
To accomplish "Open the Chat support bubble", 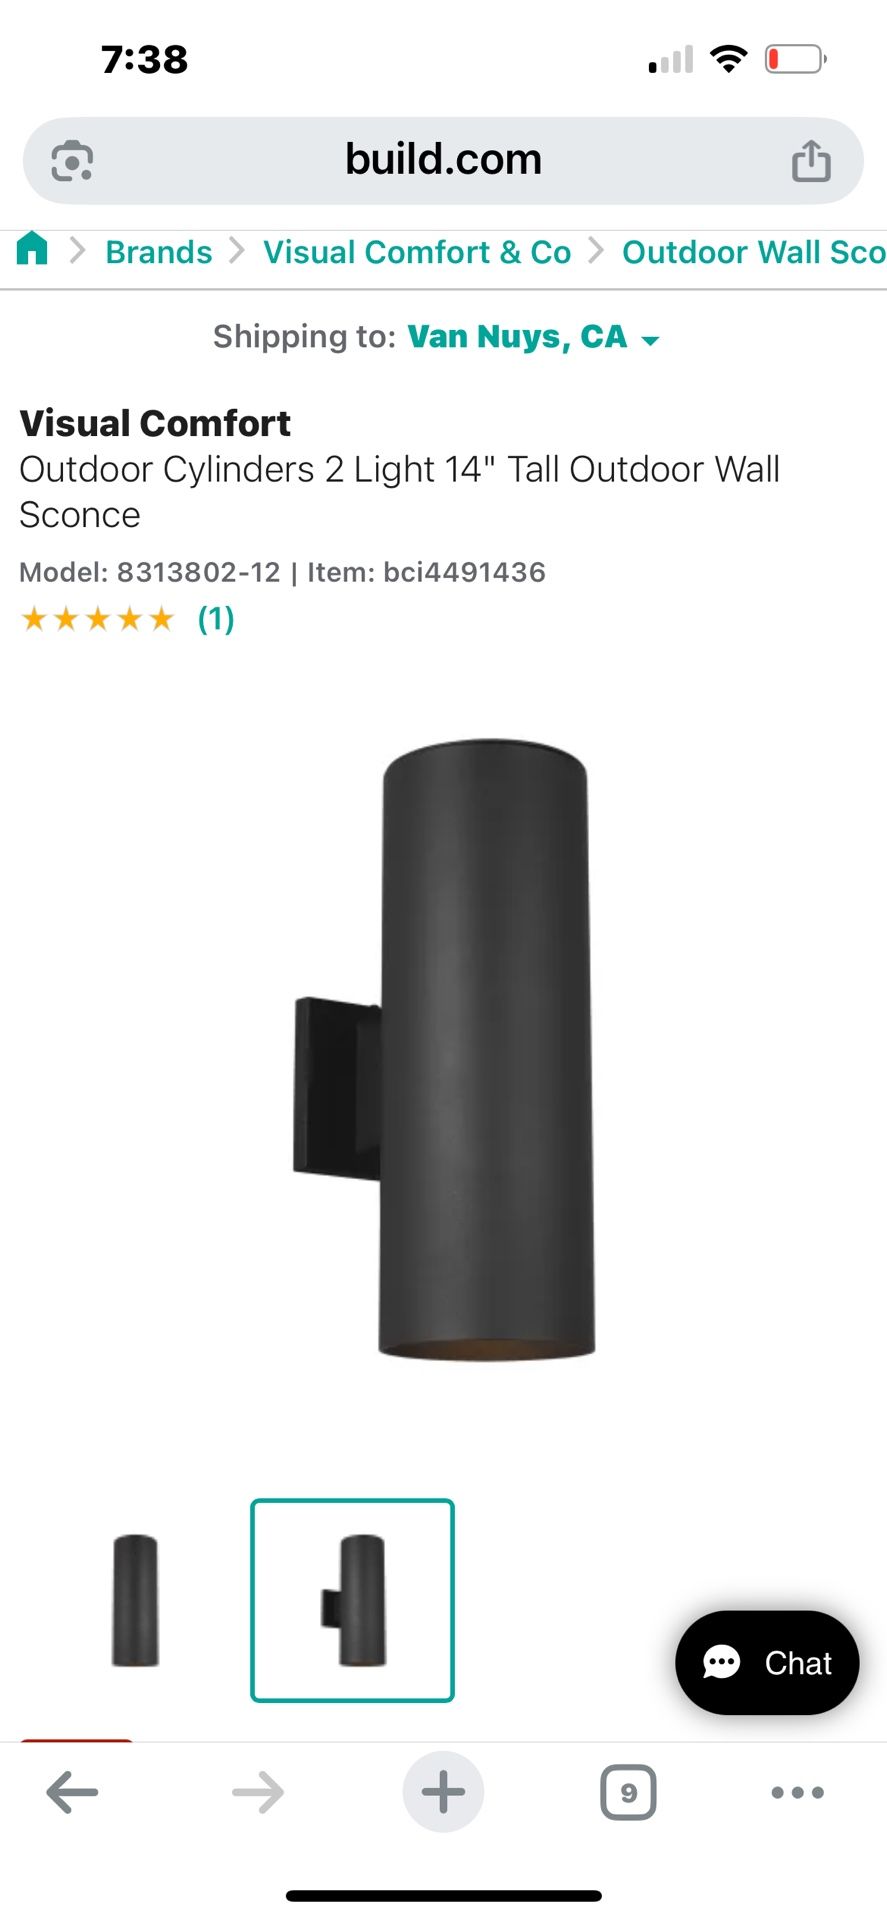I will click(x=767, y=1662).
